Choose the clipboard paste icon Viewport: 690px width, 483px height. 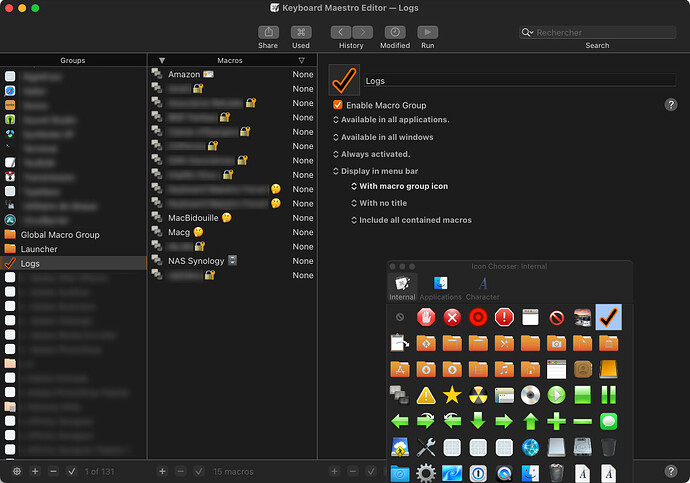click(400, 343)
